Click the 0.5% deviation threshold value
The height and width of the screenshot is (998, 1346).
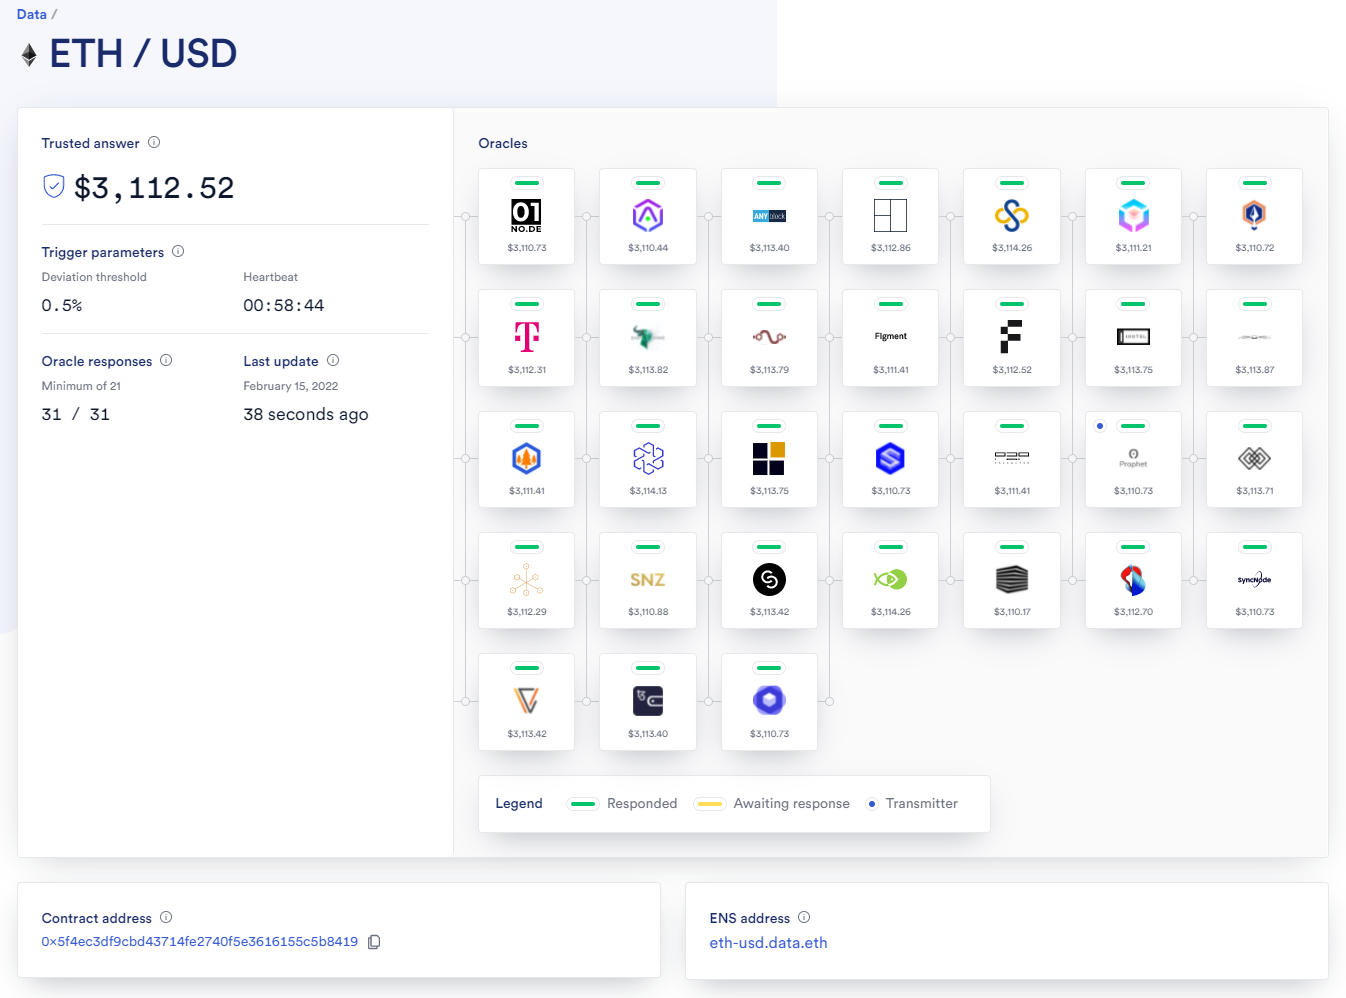(62, 306)
